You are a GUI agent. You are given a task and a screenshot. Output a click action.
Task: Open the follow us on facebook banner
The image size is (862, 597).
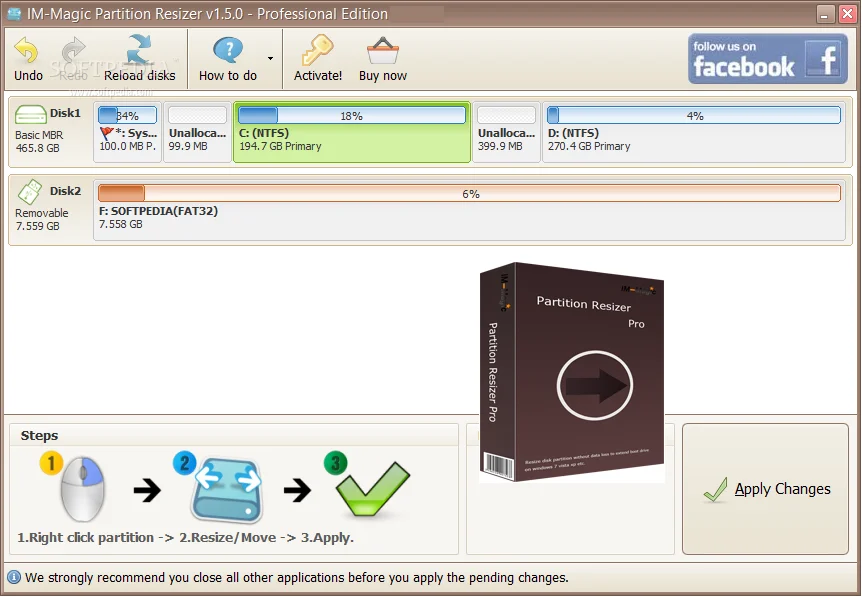[x=767, y=59]
